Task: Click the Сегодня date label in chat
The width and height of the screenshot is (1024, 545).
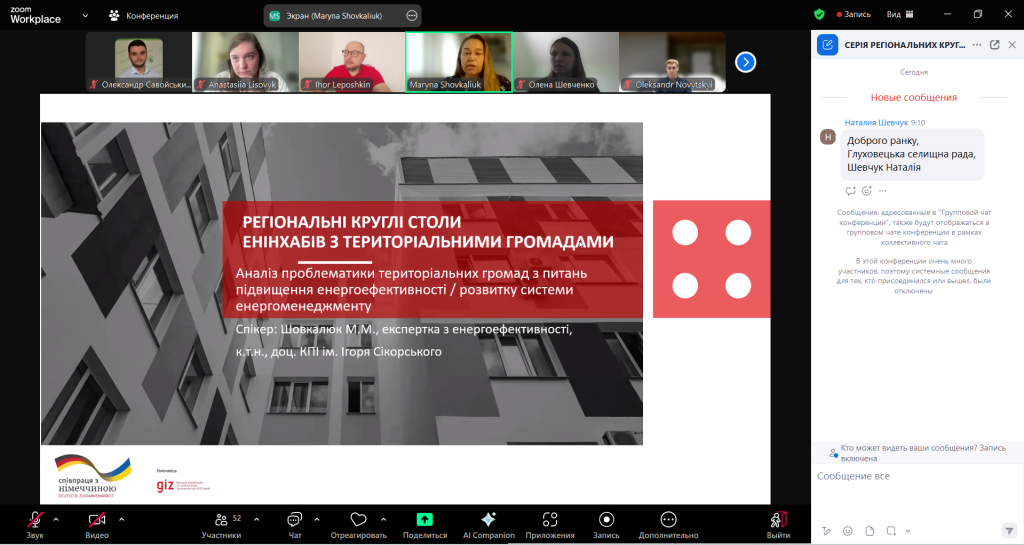Action: tap(914, 72)
